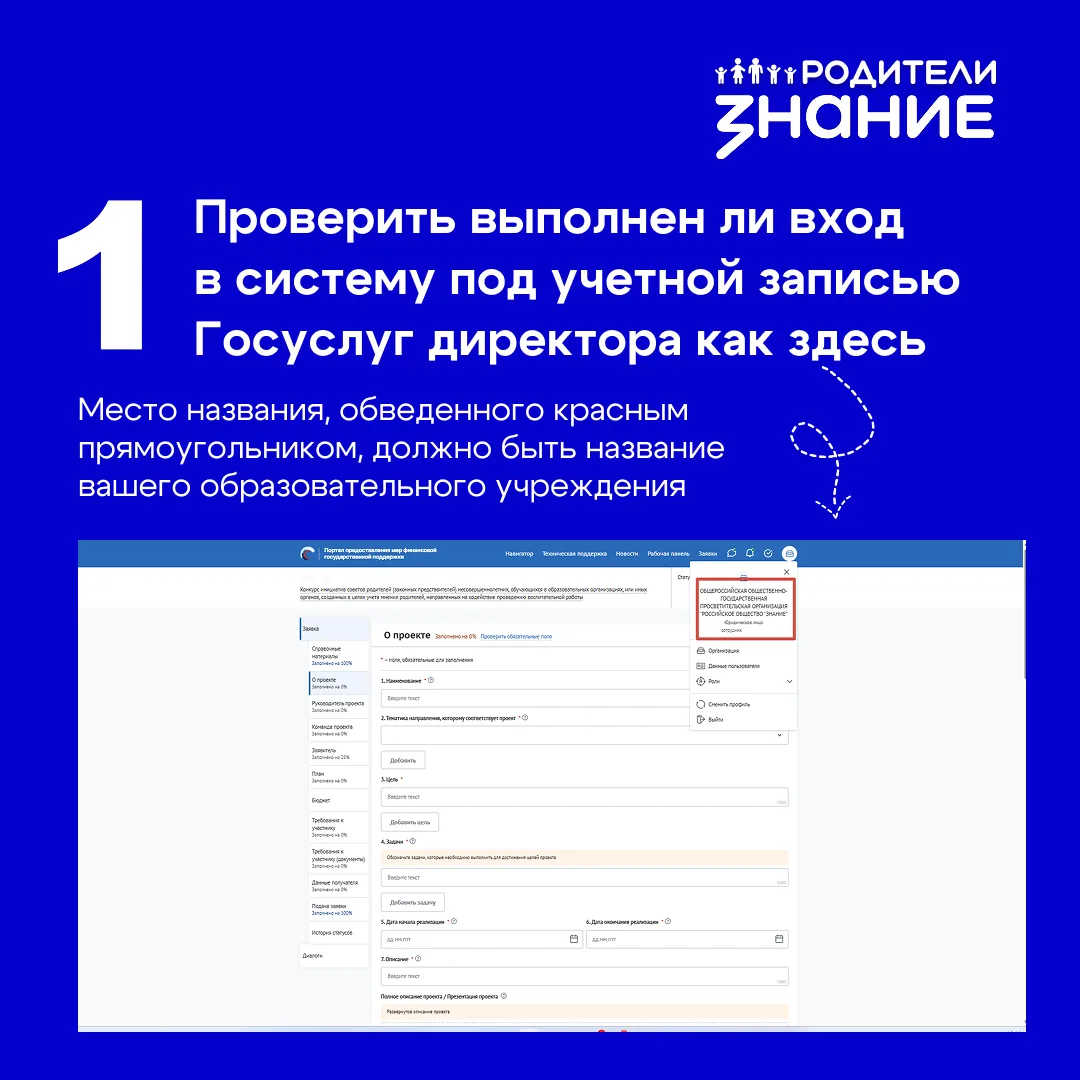The width and height of the screenshot is (1080, 1080).
Task: Click the Роли person icon
Action: coord(700,681)
